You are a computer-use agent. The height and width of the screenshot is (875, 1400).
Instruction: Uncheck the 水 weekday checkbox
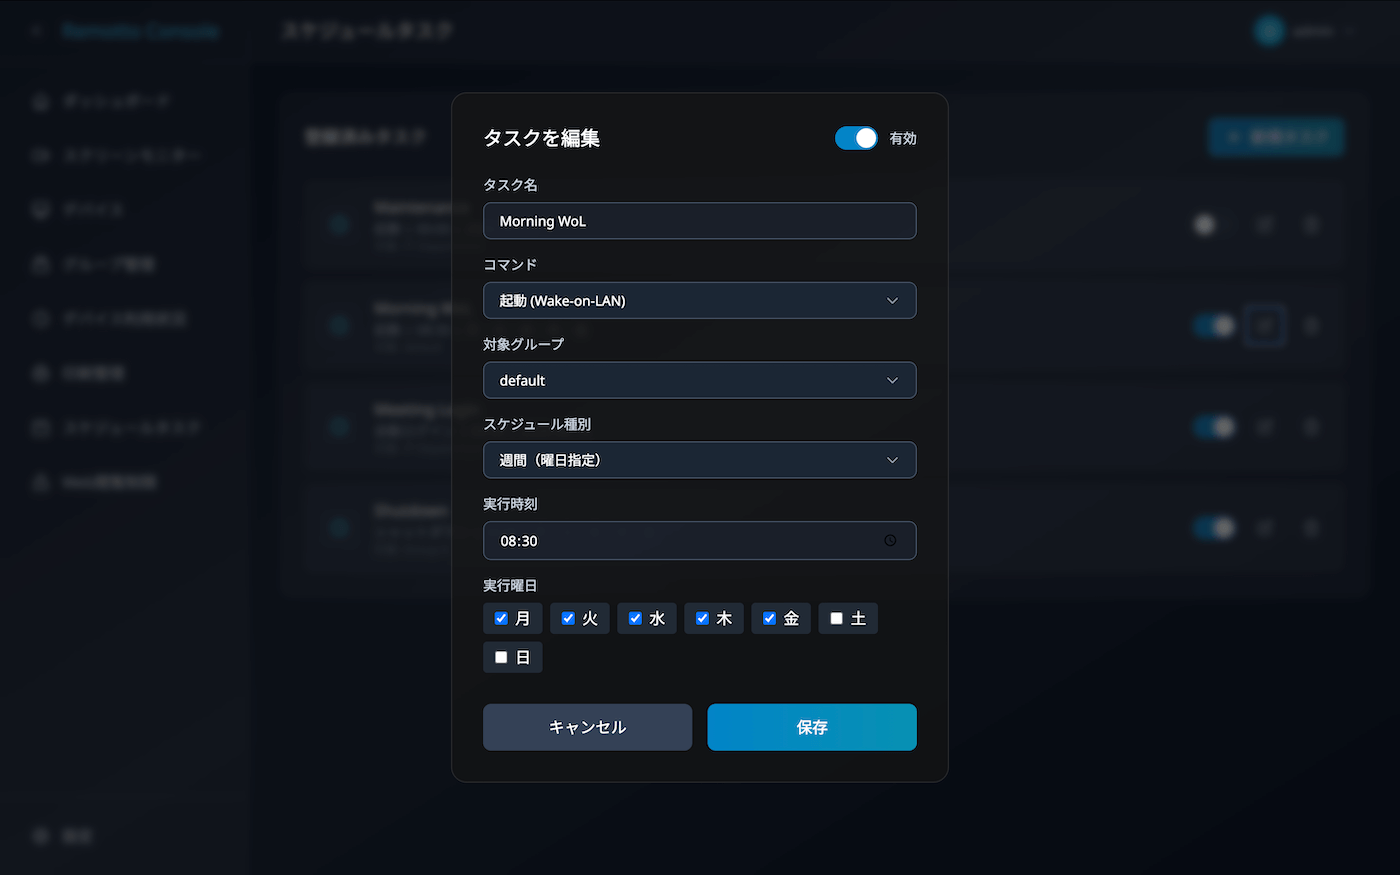pyautogui.click(x=635, y=618)
